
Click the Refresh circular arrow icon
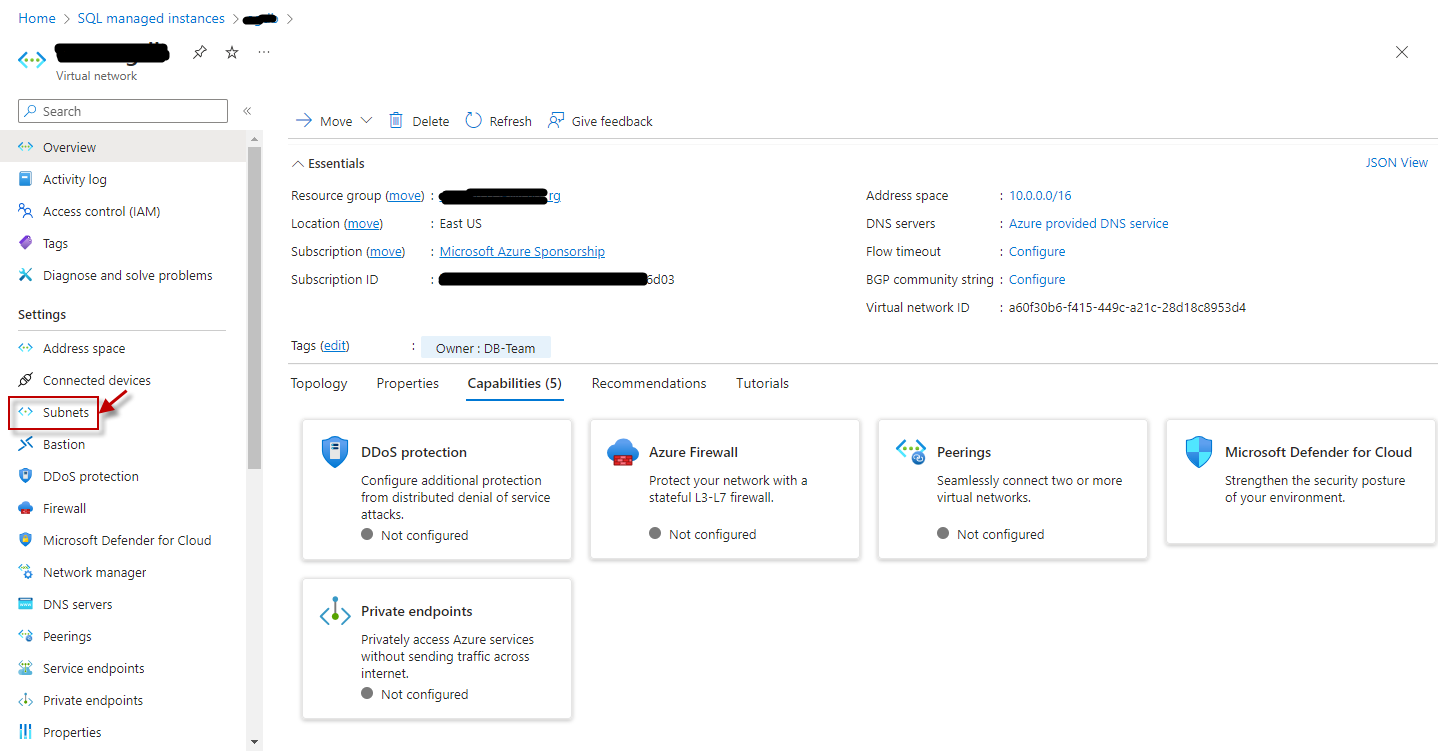pyautogui.click(x=473, y=120)
